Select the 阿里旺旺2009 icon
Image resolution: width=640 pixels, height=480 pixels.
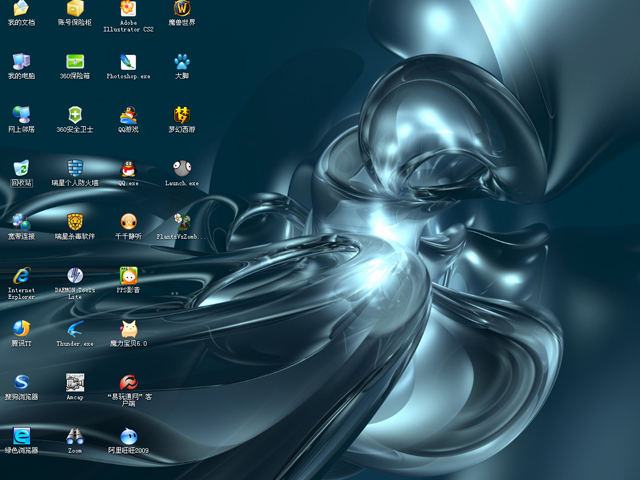click(128, 436)
